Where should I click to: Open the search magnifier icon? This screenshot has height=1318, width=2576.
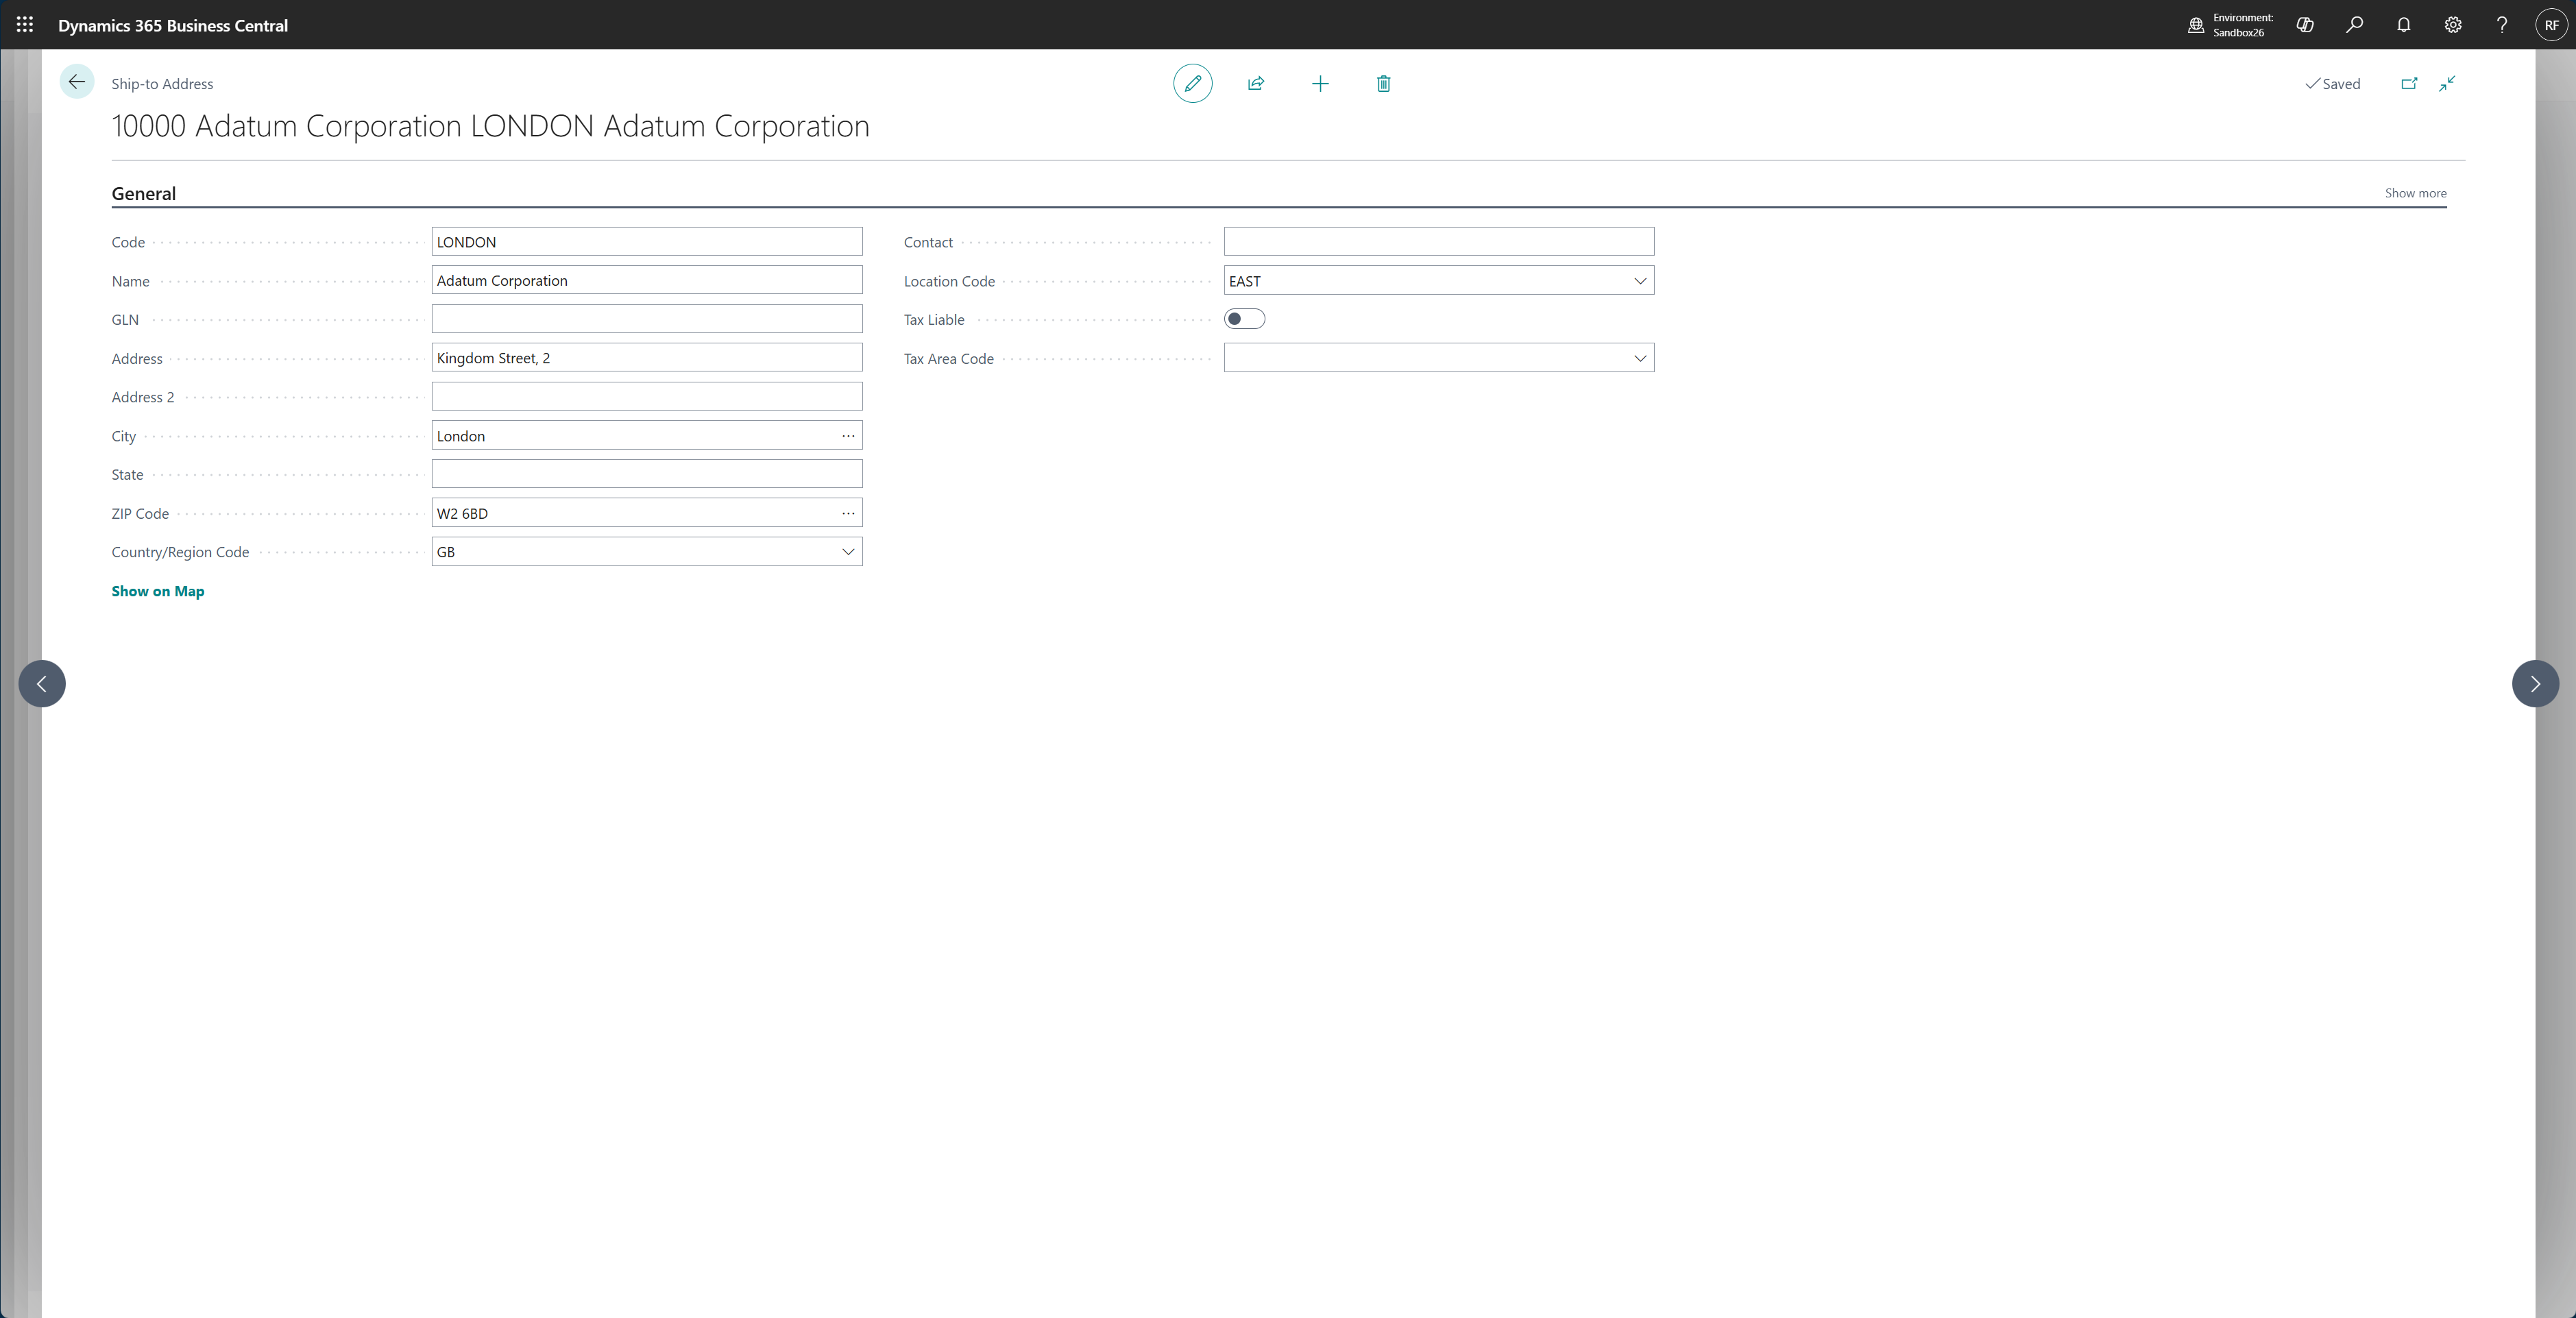[2355, 25]
